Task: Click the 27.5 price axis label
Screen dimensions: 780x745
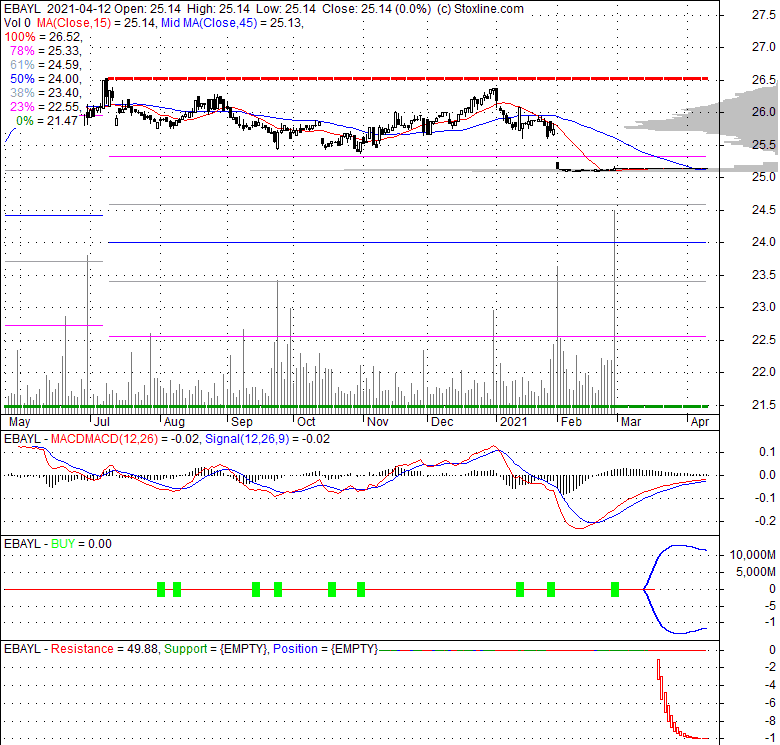Action: [764, 15]
